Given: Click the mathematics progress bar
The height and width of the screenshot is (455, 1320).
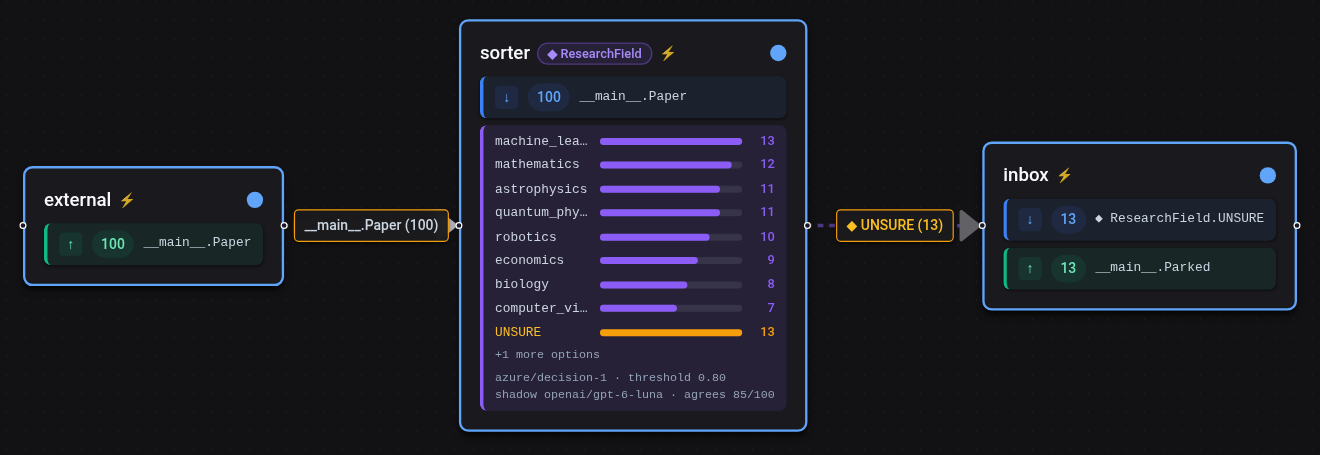Looking at the screenshot, I should [x=671, y=165].
